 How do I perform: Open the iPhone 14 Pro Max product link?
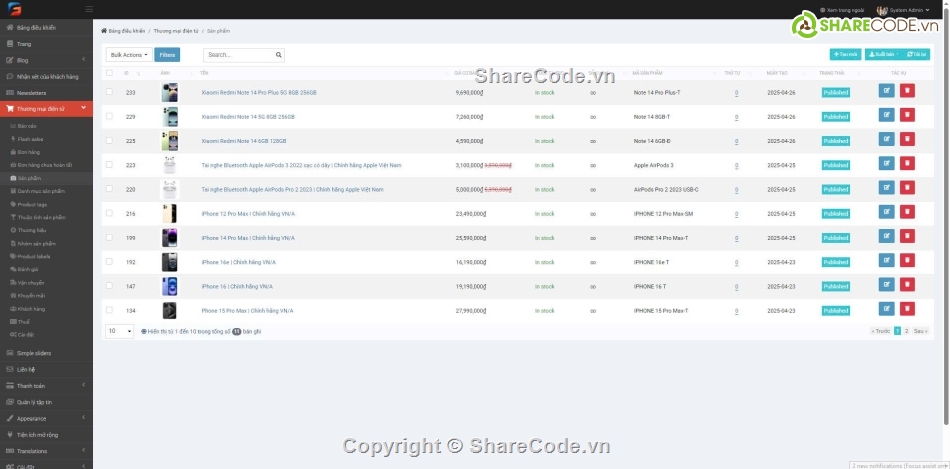click(x=248, y=238)
